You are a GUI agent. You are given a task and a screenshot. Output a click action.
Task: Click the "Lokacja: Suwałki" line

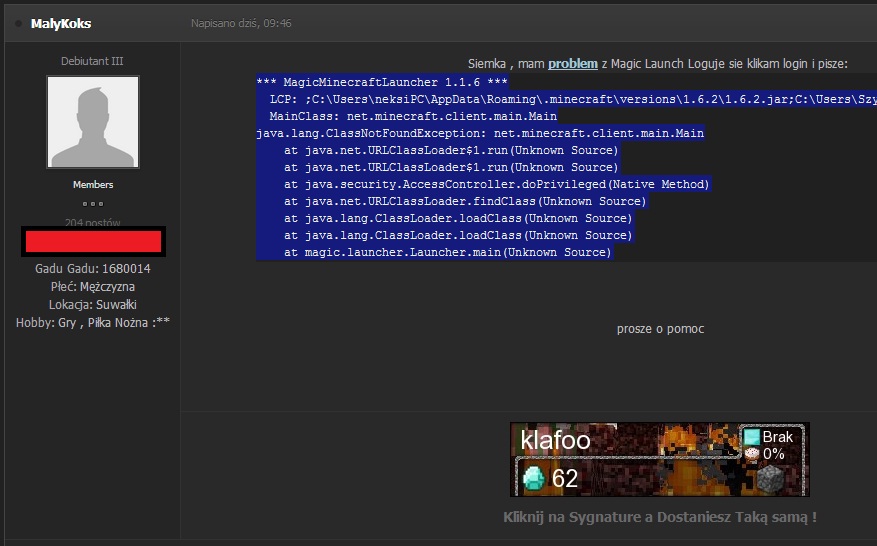pos(93,305)
